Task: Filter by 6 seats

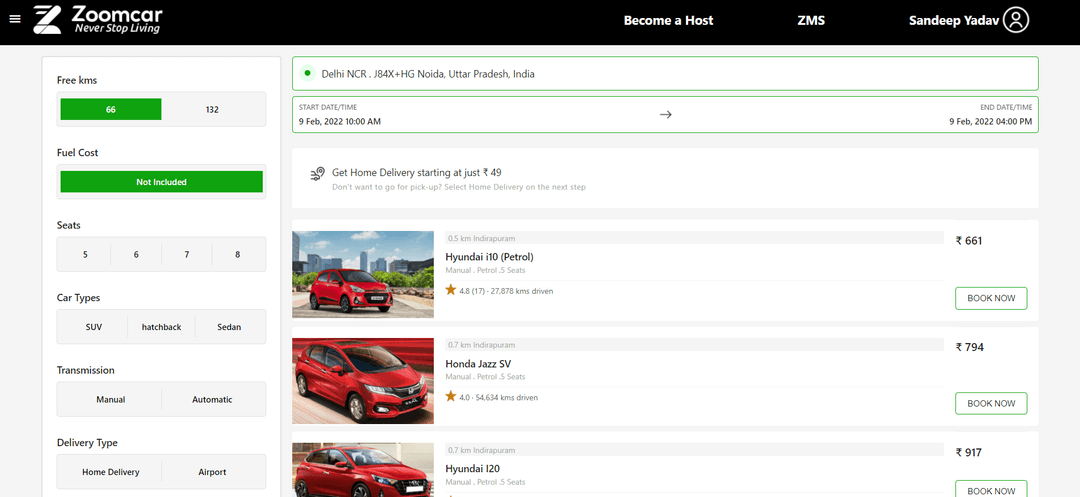Action: point(136,255)
